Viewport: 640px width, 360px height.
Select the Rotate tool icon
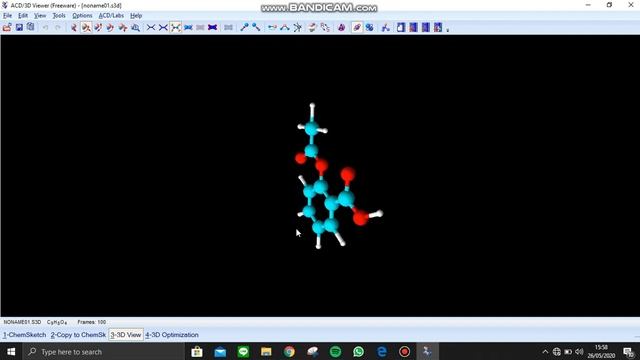74,27
